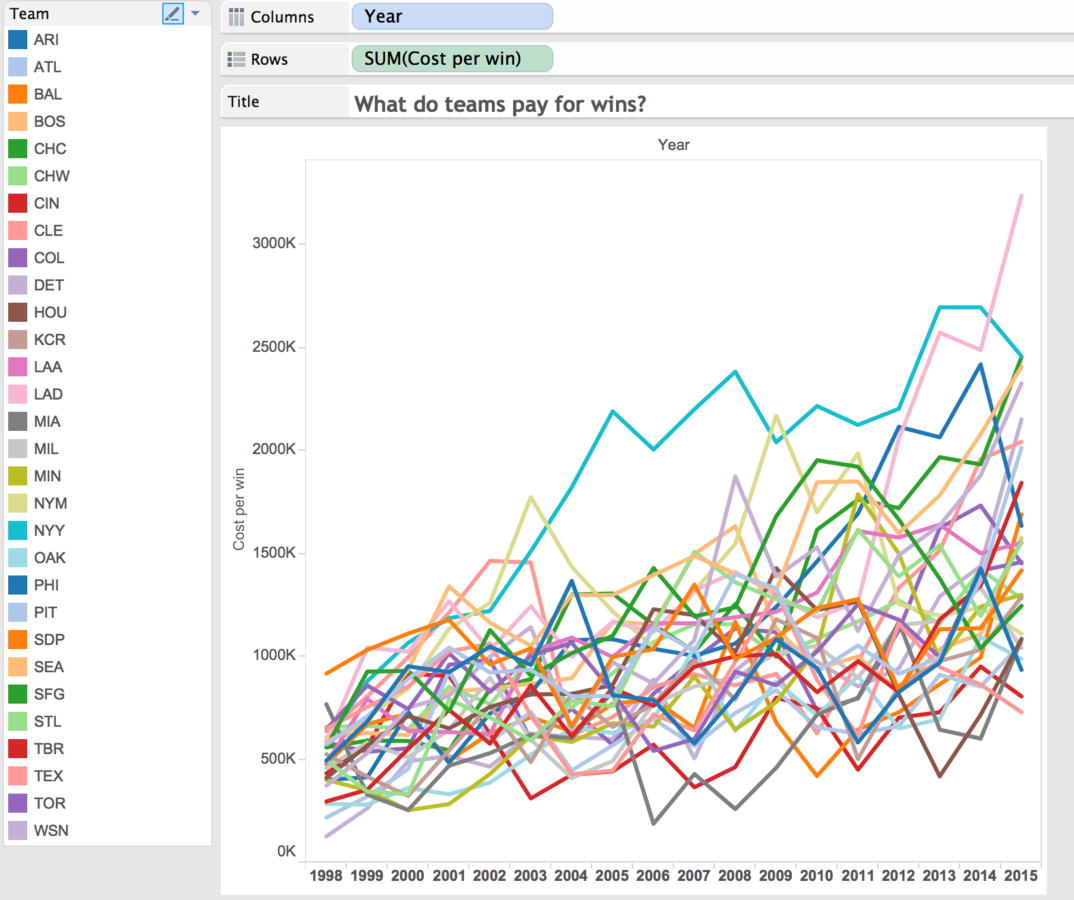Viewport: 1074px width, 900px height.
Task: Click the 3000K axis tick label
Action: (x=273, y=243)
